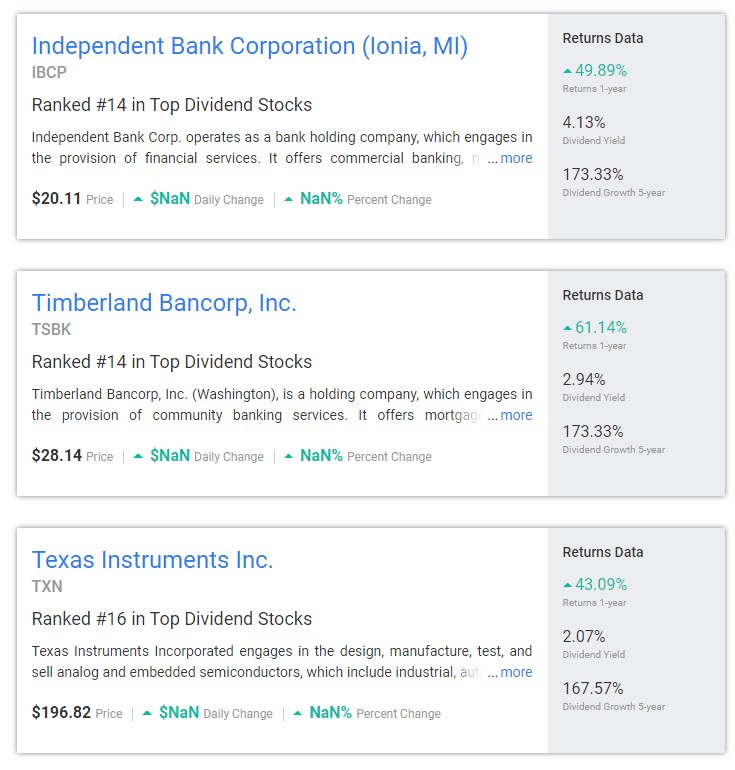The height and width of the screenshot is (770, 735).
Task: Expand Timberland Bancorp description via more link
Action: click(x=516, y=415)
